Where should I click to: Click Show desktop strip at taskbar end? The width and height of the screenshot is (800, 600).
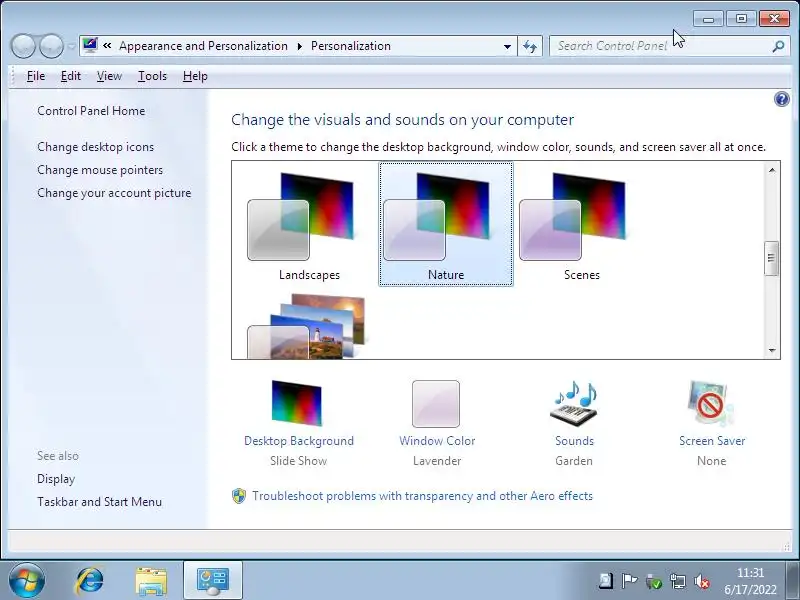[794, 581]
